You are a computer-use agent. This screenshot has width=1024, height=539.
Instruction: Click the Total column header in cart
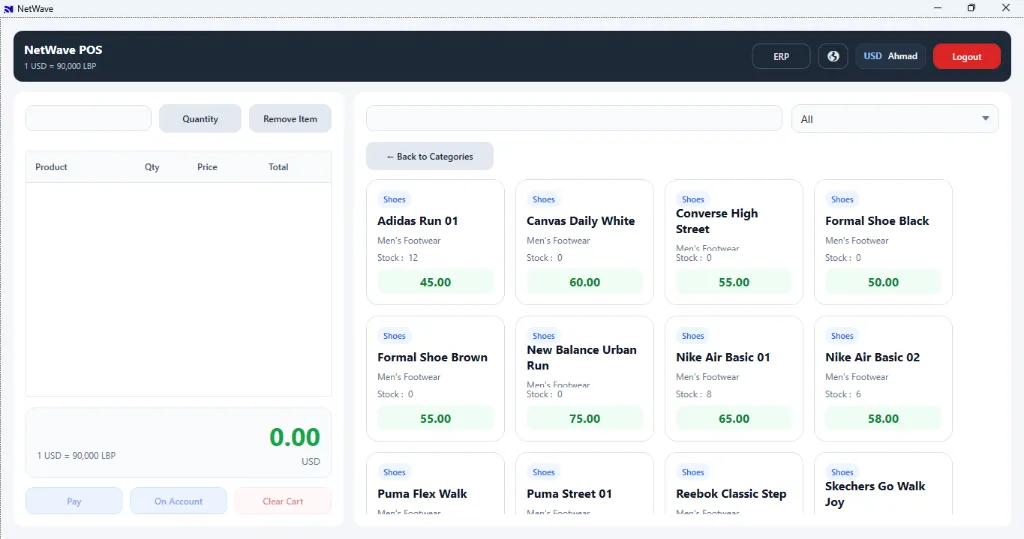(278, 167)
